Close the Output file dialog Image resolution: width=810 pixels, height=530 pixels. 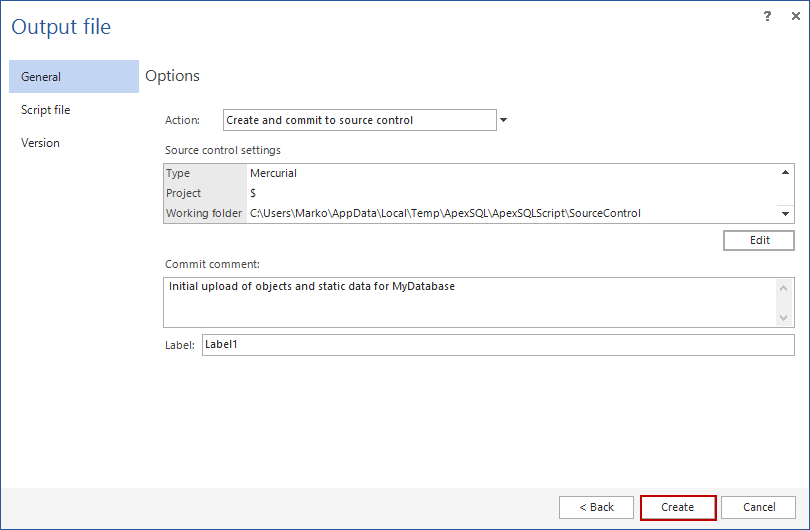pos(791,16)
